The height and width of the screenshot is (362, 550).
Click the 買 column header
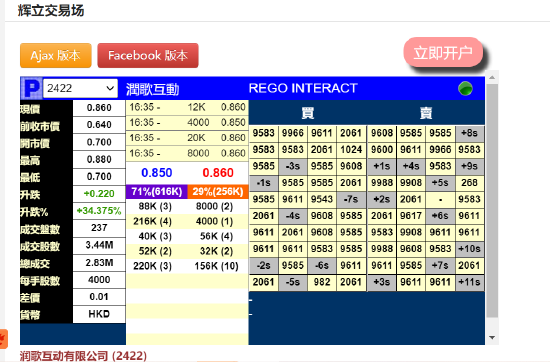(308, 113)
